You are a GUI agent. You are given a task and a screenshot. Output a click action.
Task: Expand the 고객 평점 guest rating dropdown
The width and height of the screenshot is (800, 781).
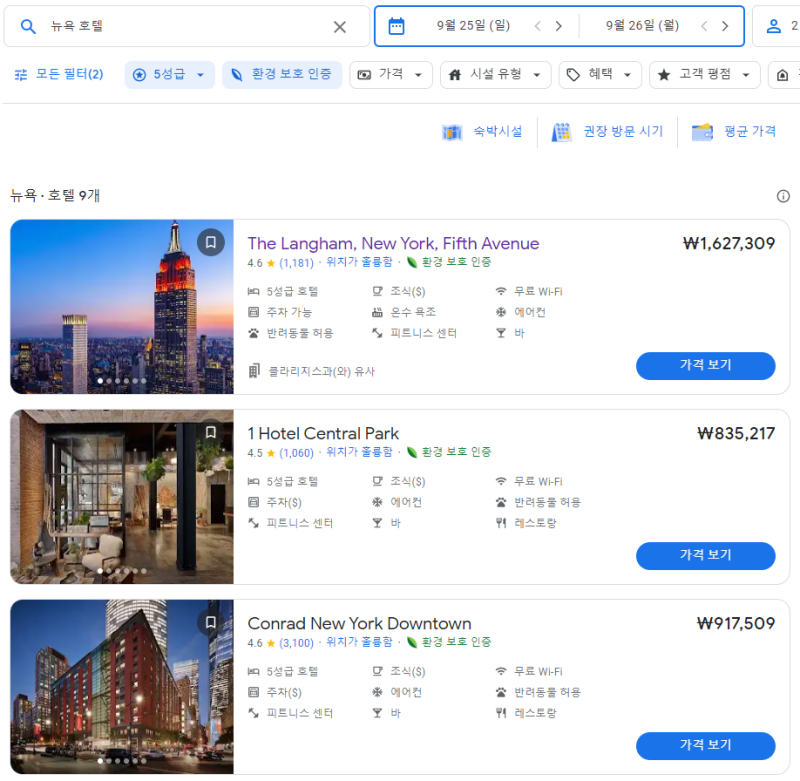click(x=705, y=75)
